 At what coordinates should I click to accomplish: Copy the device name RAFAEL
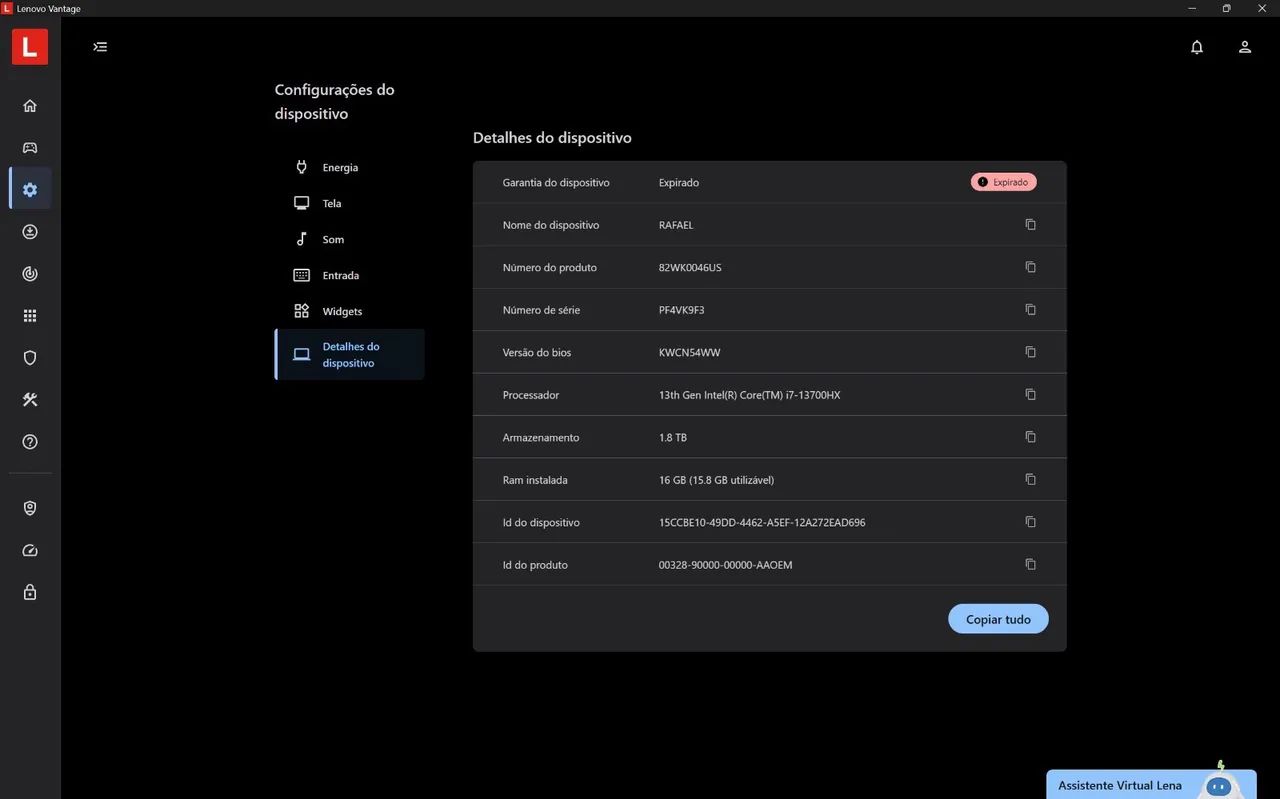click(1031, 225)
